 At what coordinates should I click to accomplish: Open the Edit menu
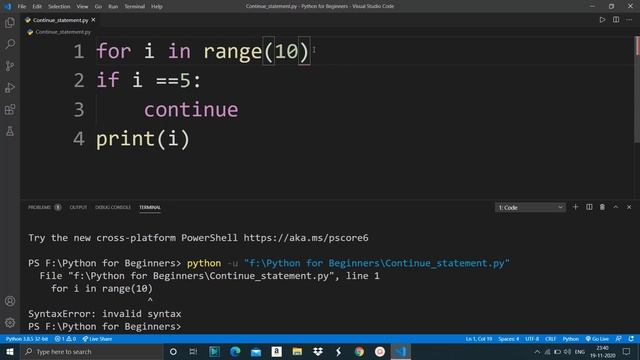point(37,7)
